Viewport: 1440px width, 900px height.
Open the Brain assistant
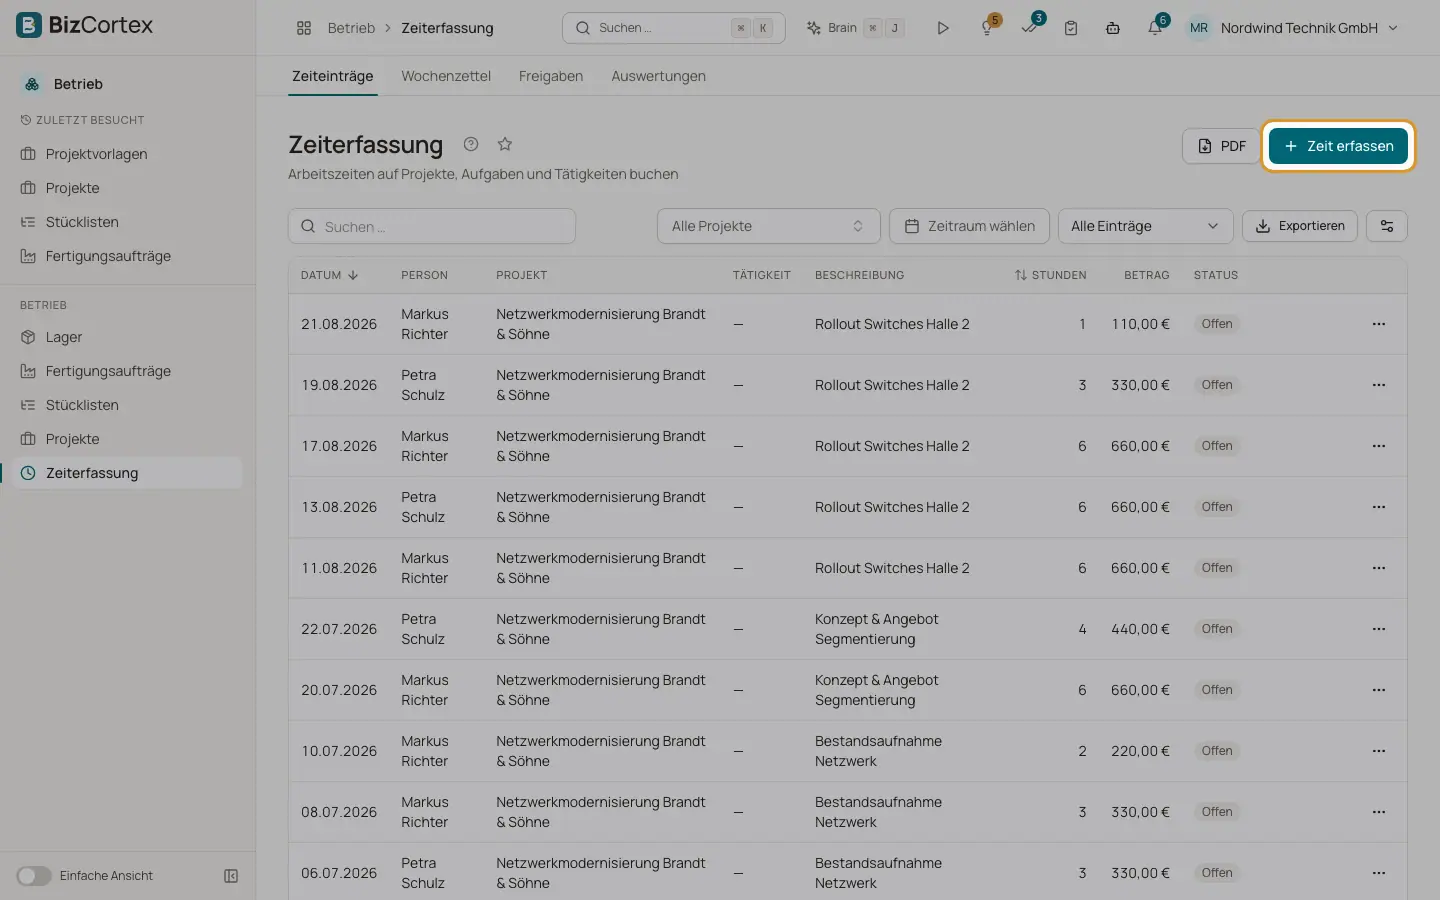(855, 28)
